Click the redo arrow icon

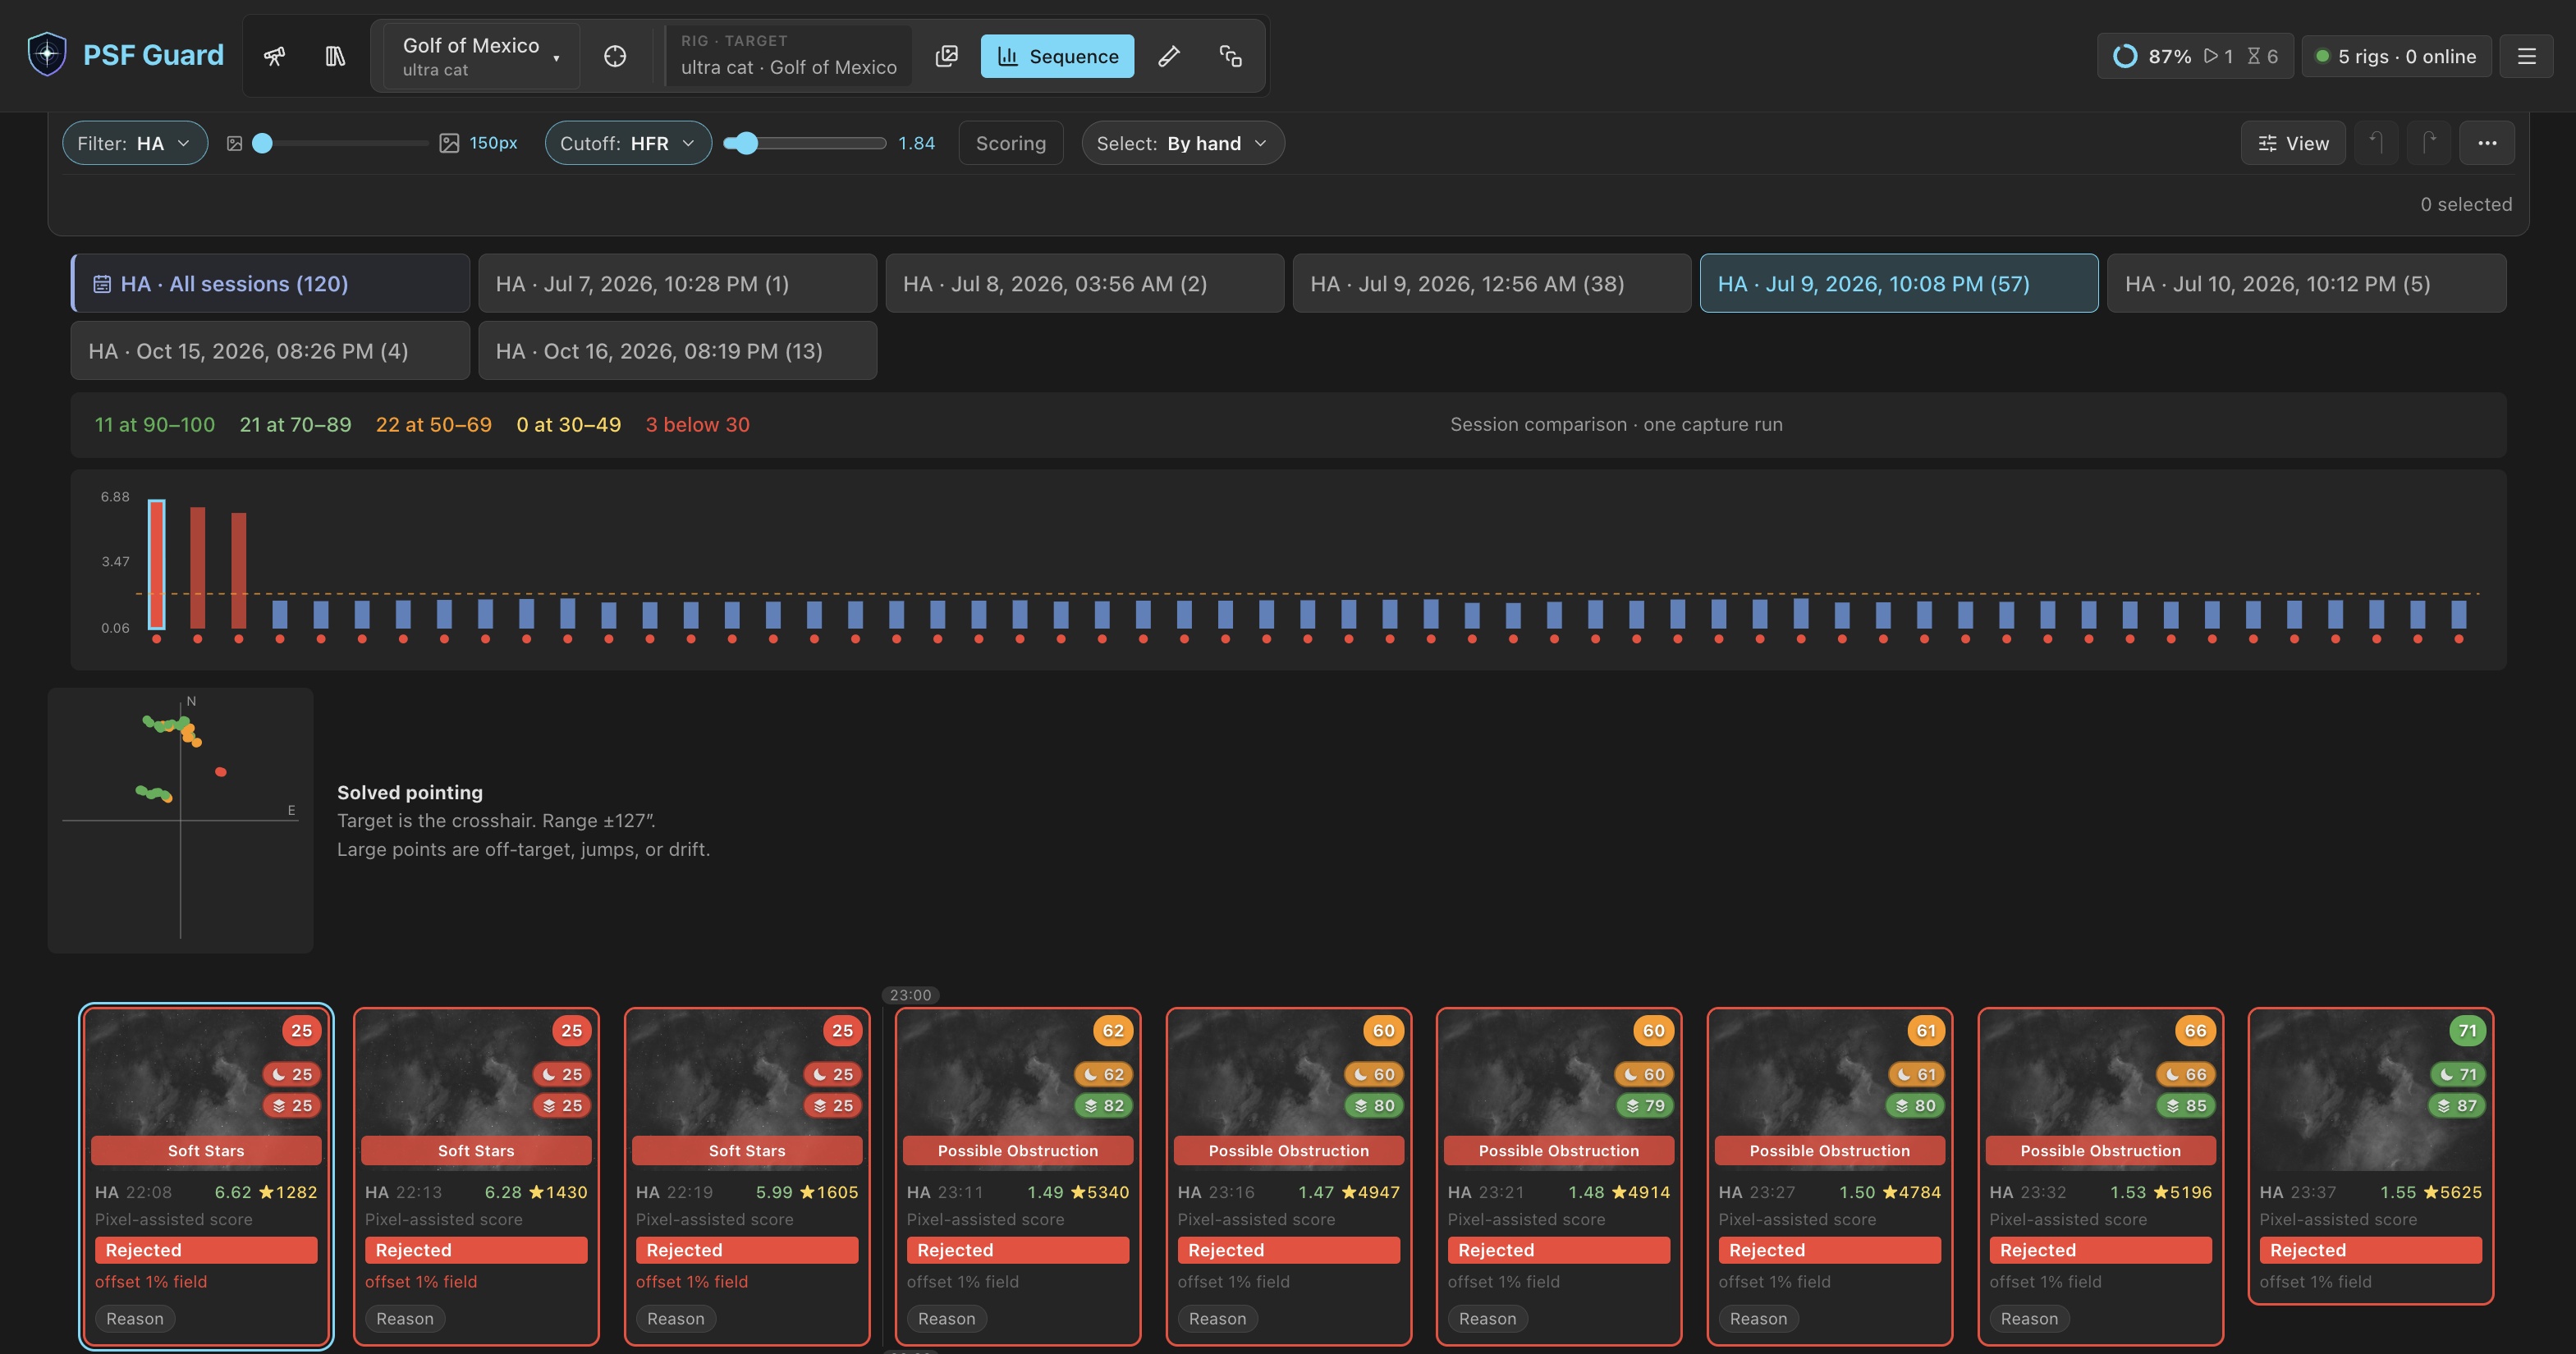click(x=2429, y=143)
